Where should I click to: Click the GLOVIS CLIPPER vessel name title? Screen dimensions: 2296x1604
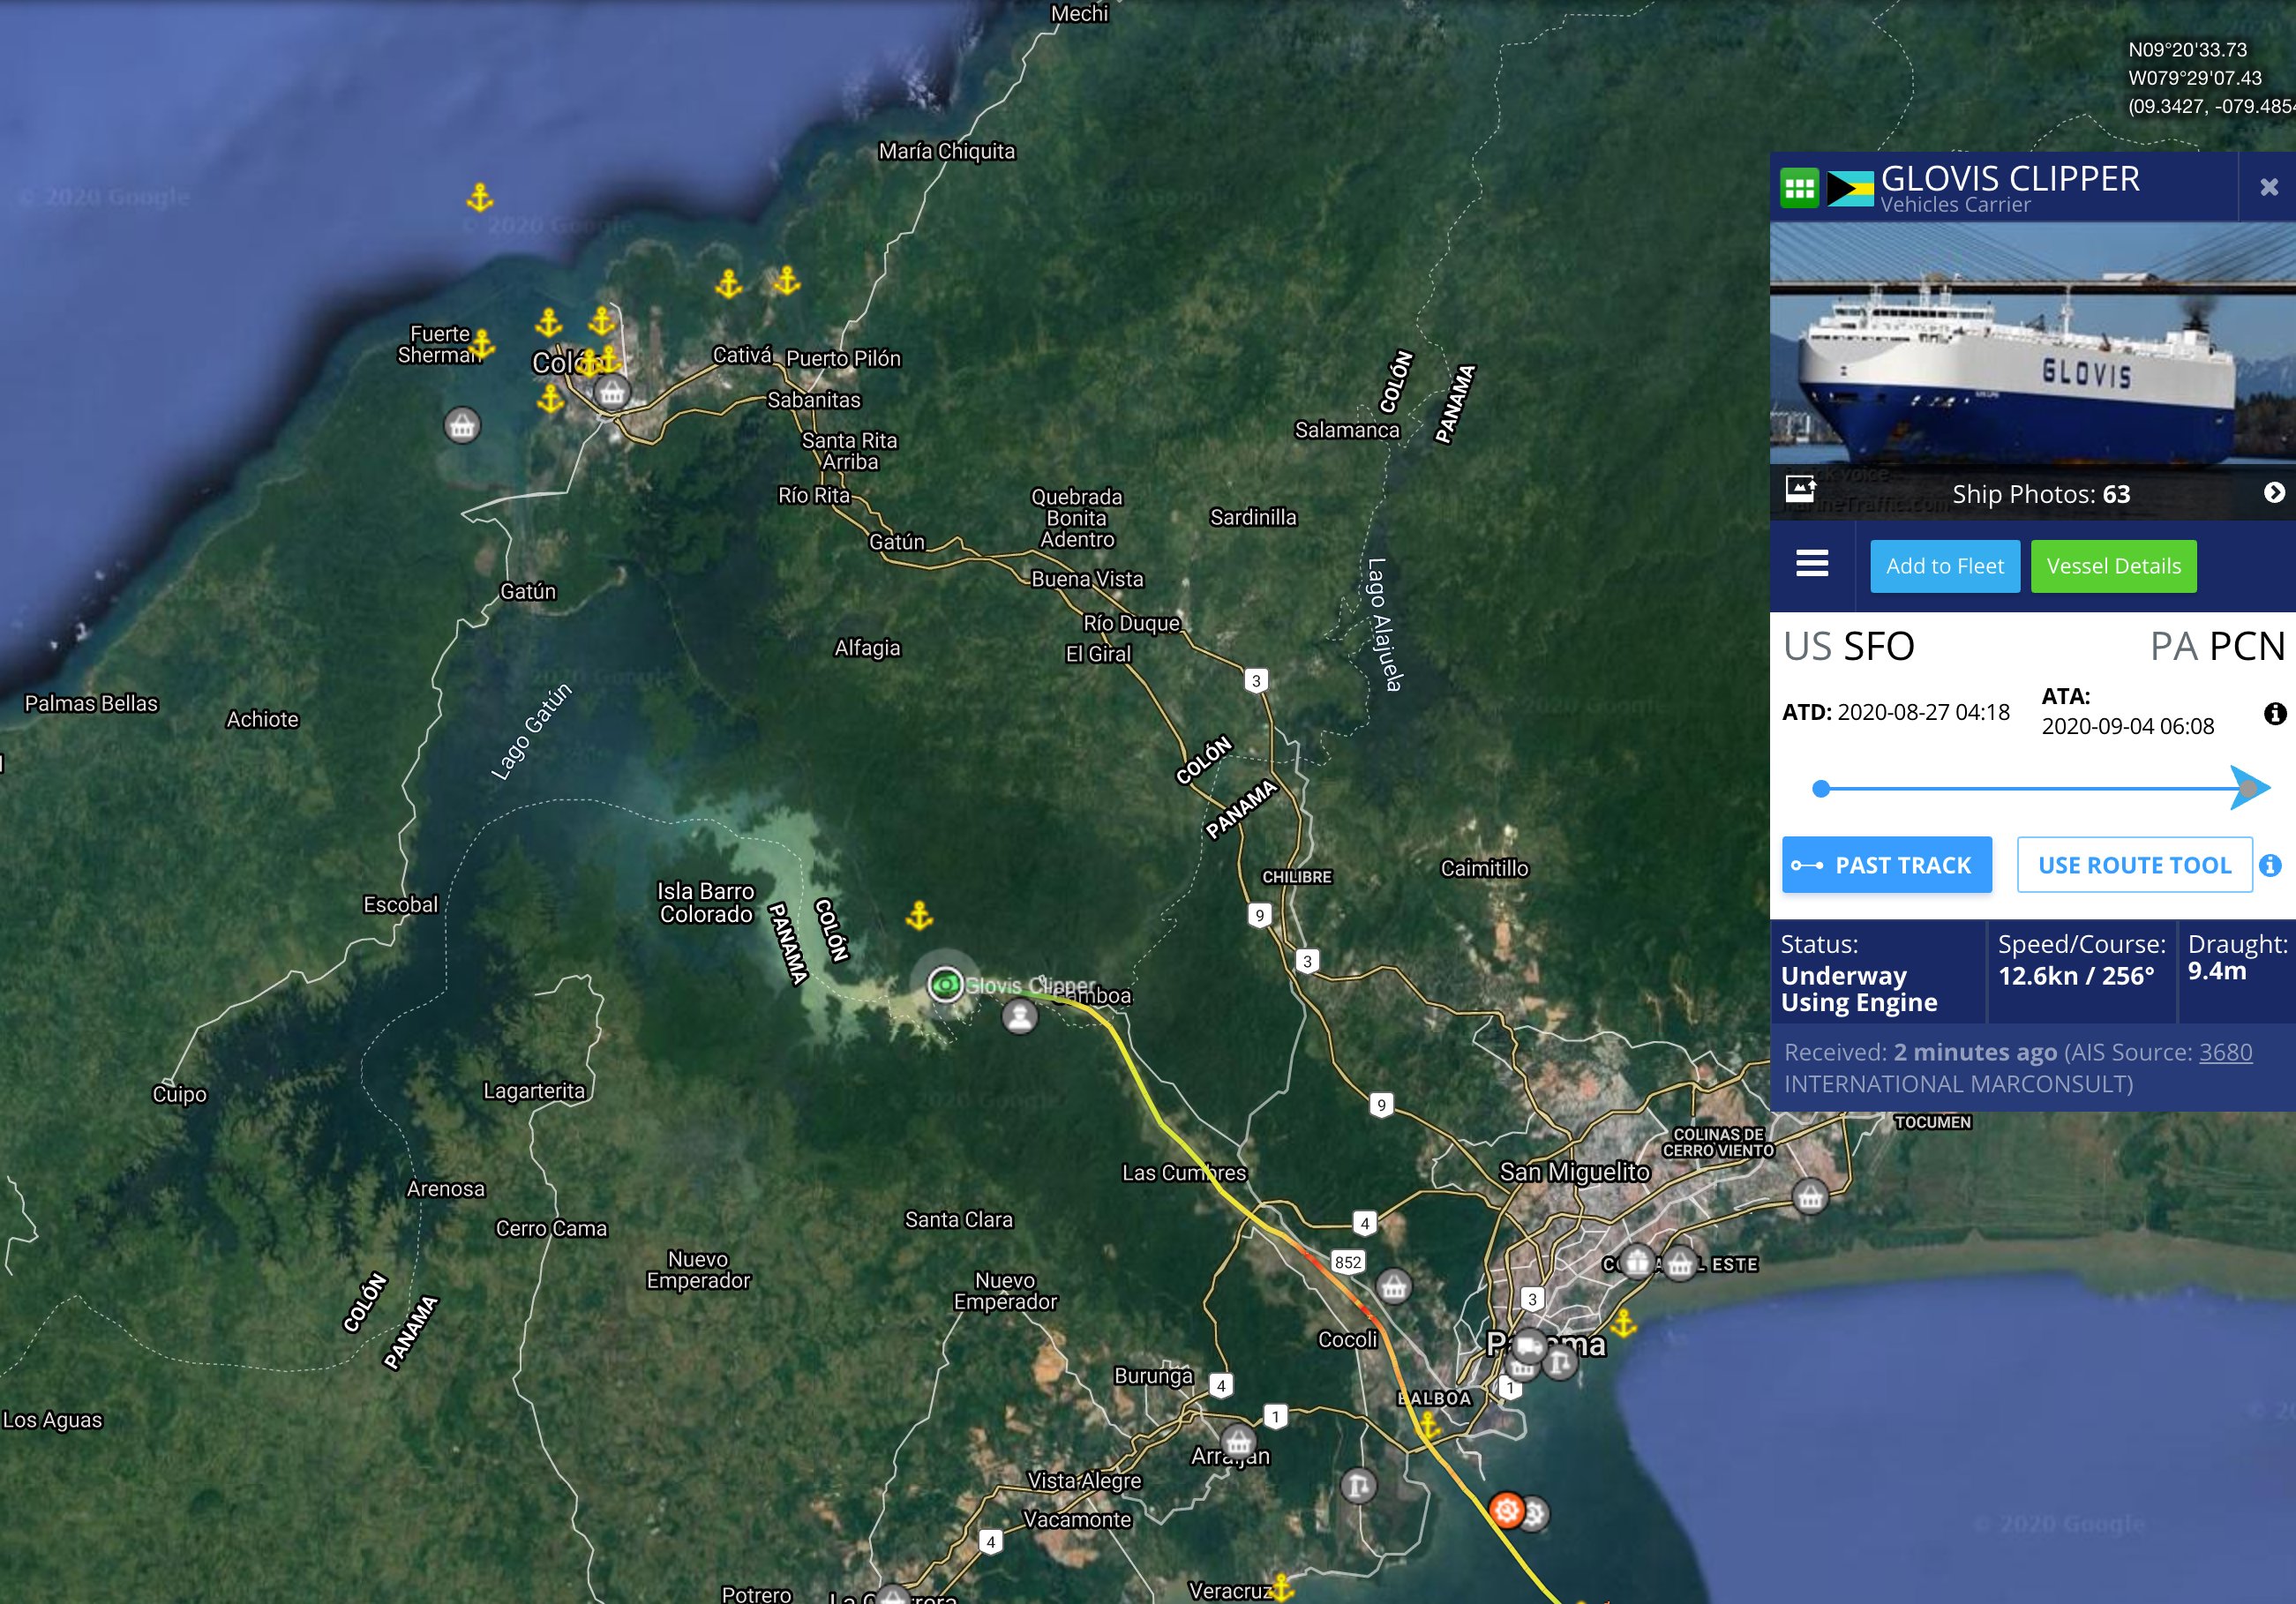coord(2010,178)
